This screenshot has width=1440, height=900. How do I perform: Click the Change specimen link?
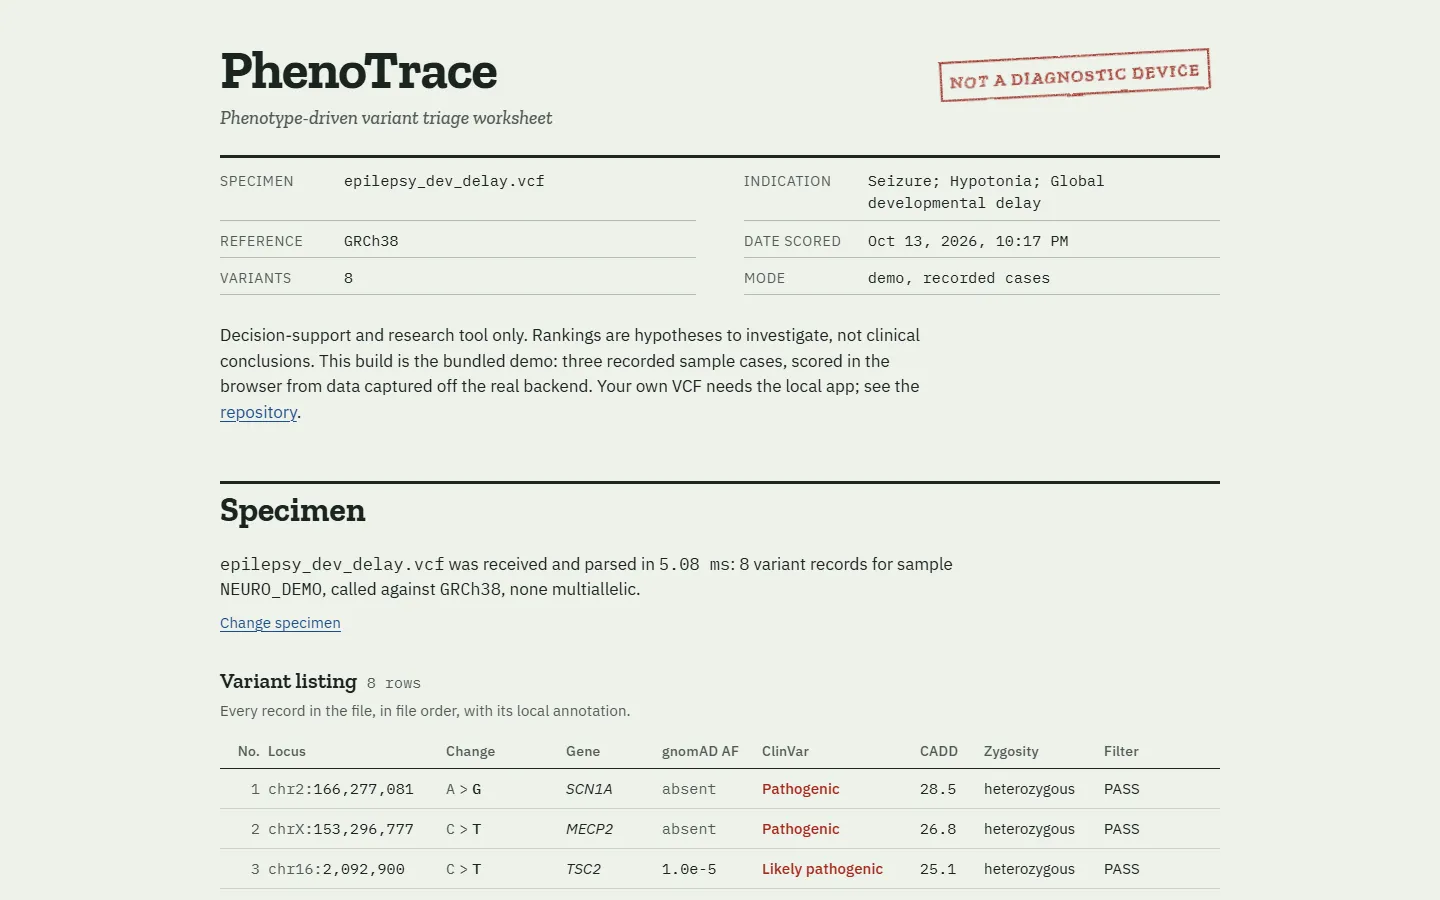coord(280,623)
